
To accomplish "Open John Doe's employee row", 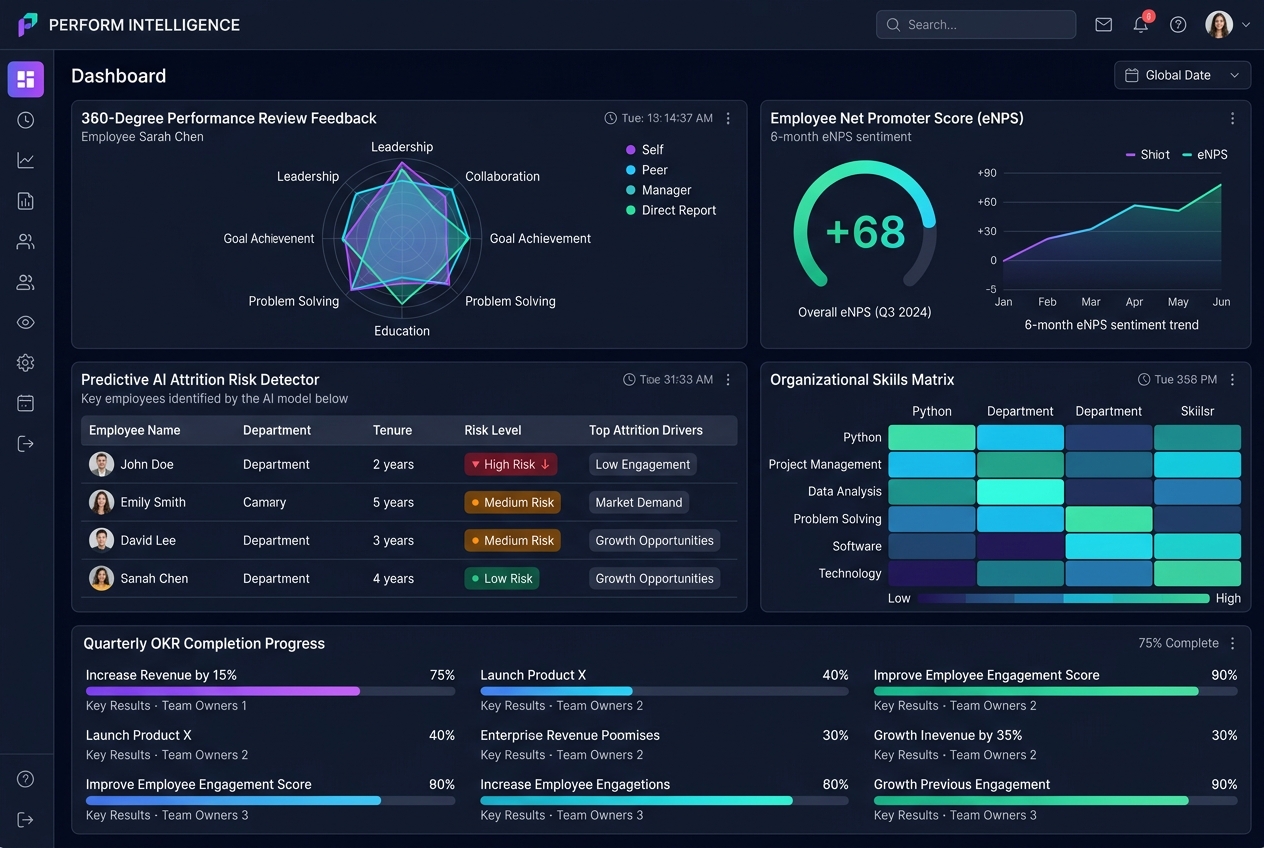I will pos(409,464).
